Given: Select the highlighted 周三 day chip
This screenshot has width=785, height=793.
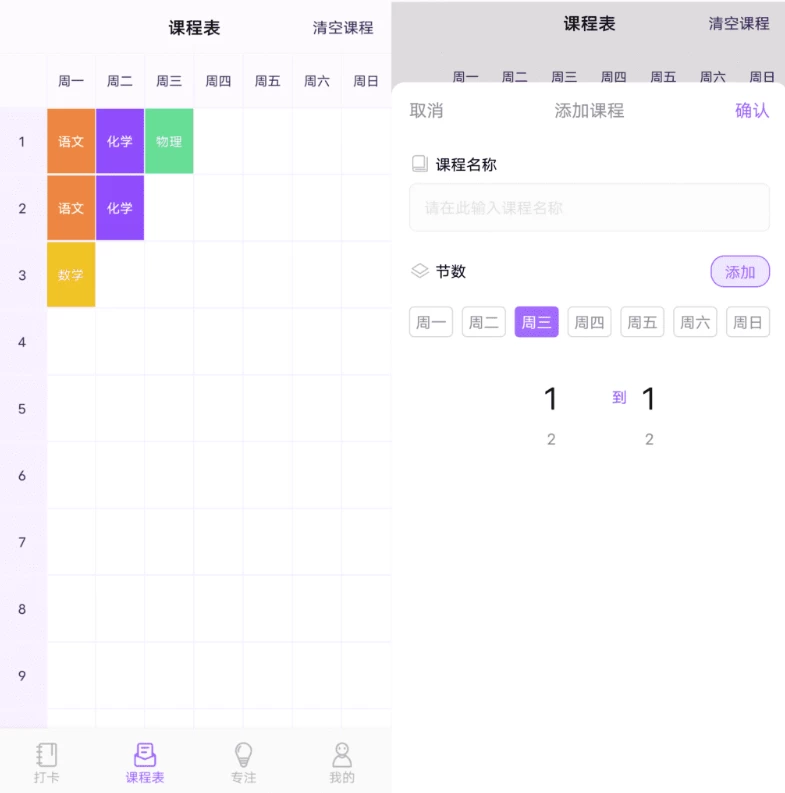Looking at the screenshot, I should (536, 322).
